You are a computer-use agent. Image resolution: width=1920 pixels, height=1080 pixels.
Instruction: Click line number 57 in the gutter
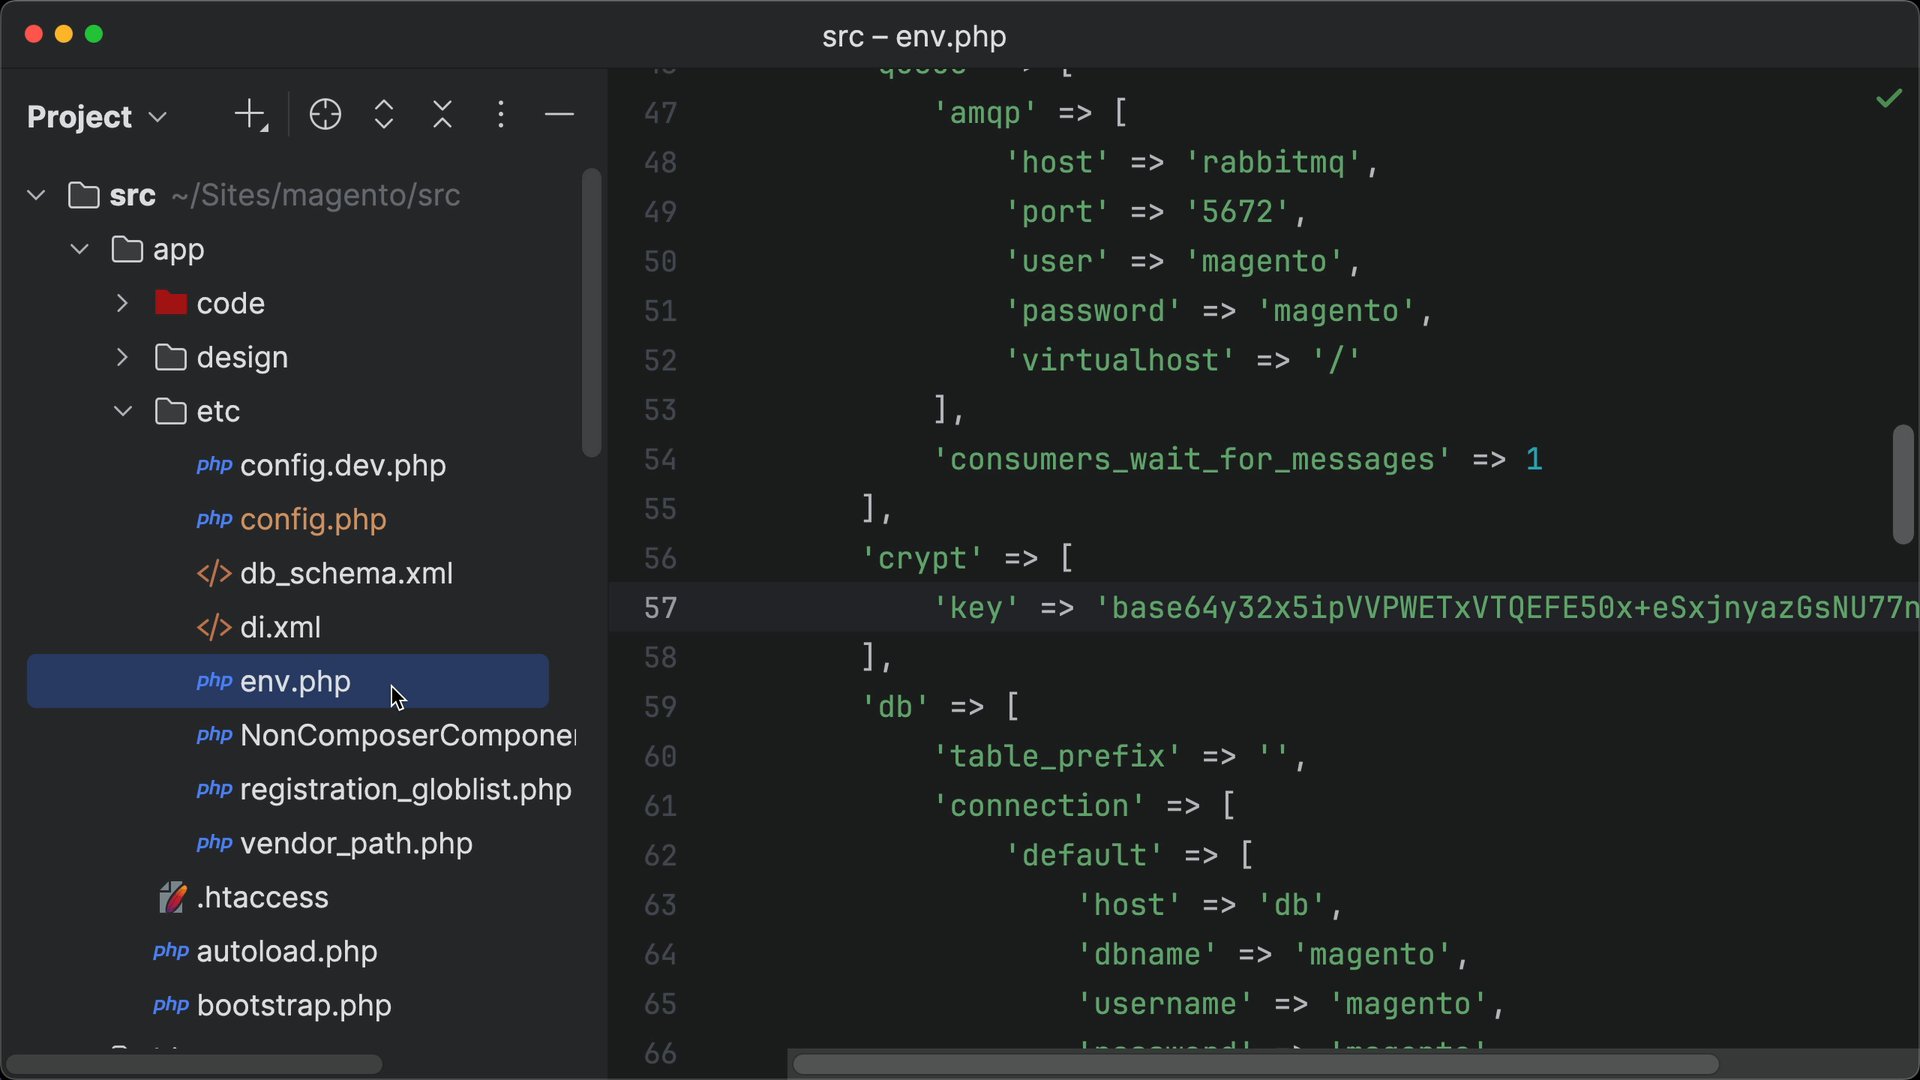(660, 608)
